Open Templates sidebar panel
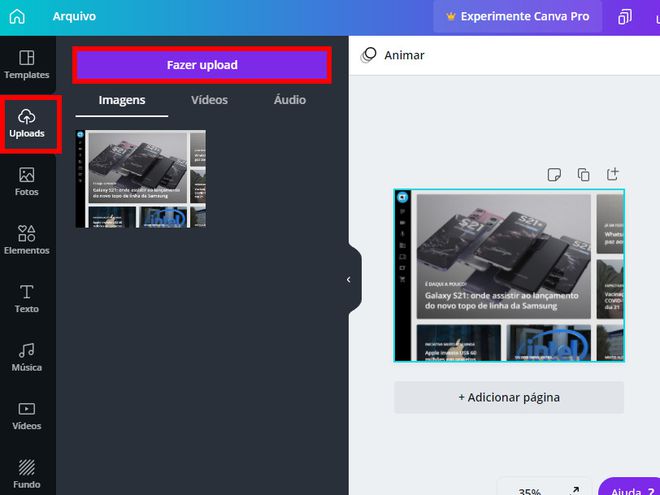Image resolution: width=660 pixels, height=495 pixels. pyautogui.click(x=27, y=65)
